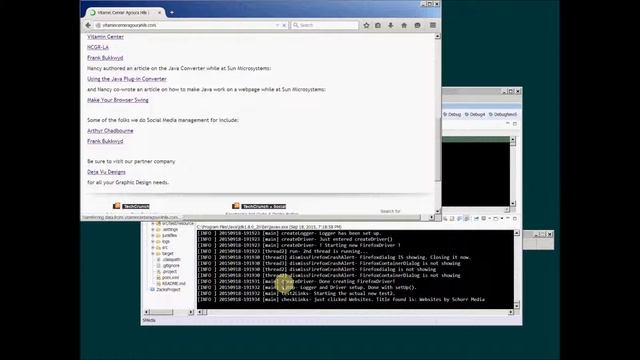Click the left TechCrunch feed icon
Screen dimensions: 640x360
[117, 206]
